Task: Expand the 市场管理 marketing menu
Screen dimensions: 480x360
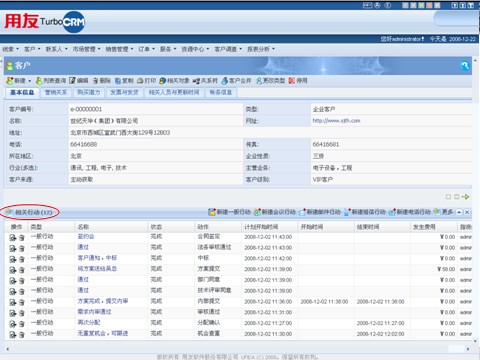Action: click(86, 49)
